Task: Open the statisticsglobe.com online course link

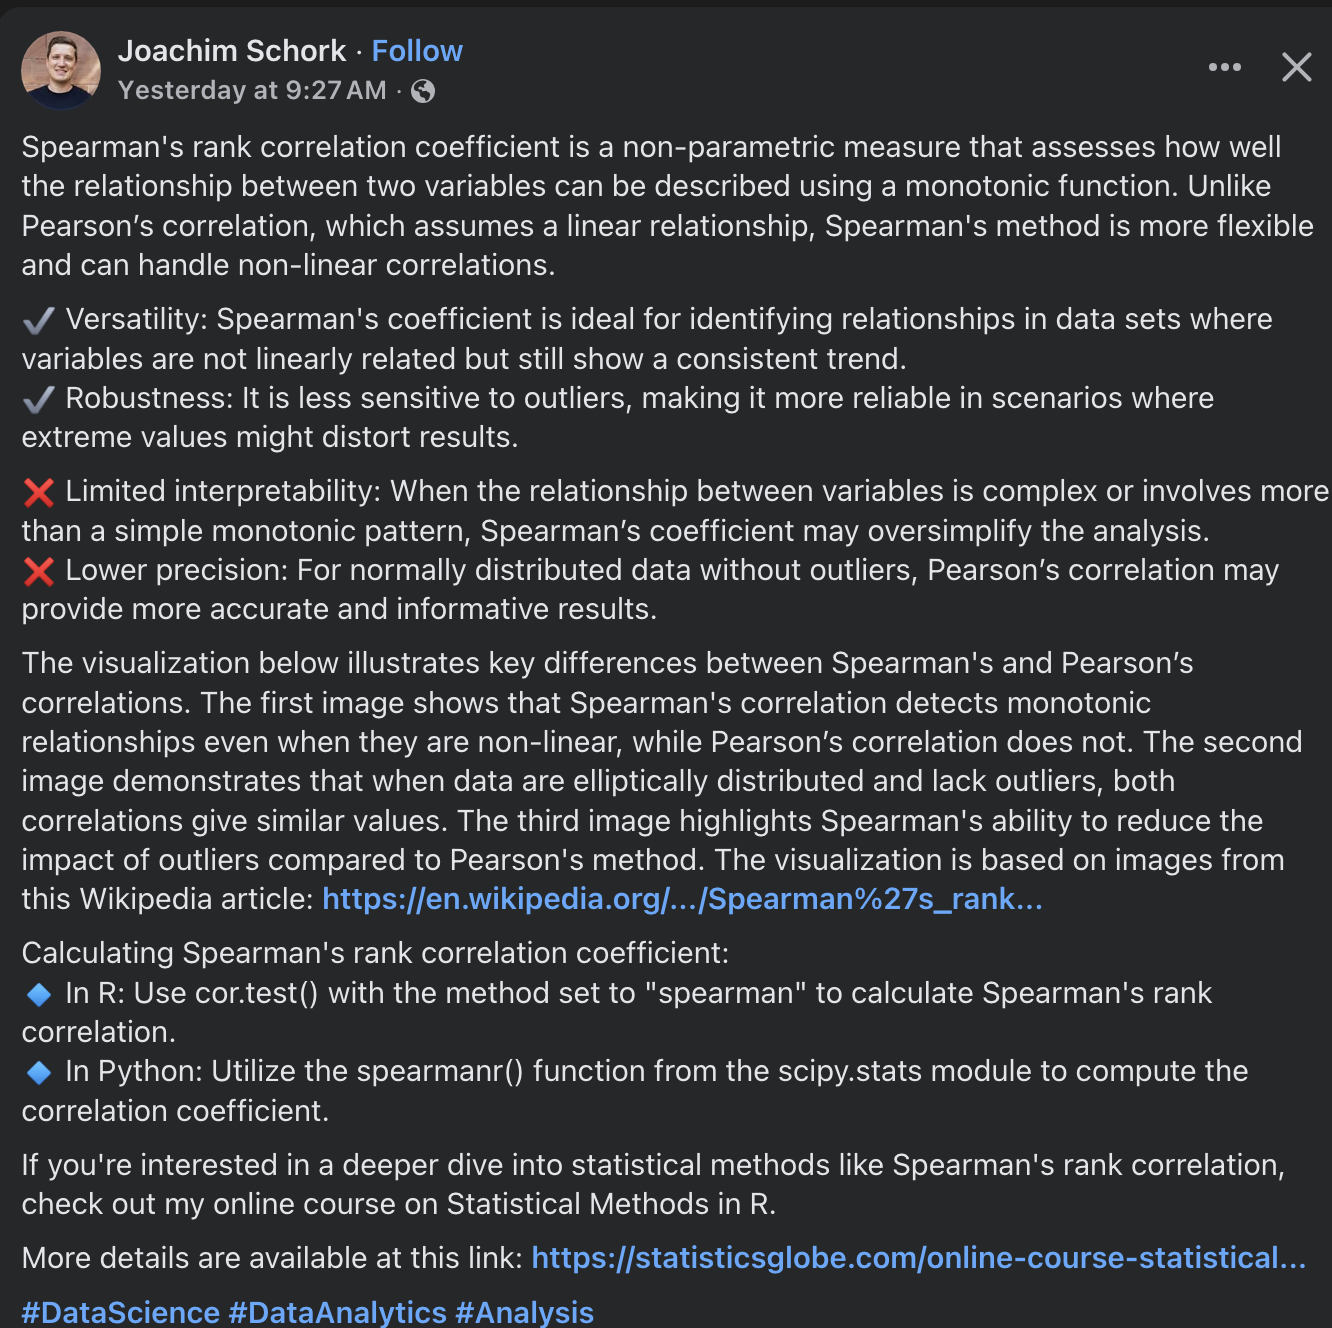Action: pos(918,1257)
